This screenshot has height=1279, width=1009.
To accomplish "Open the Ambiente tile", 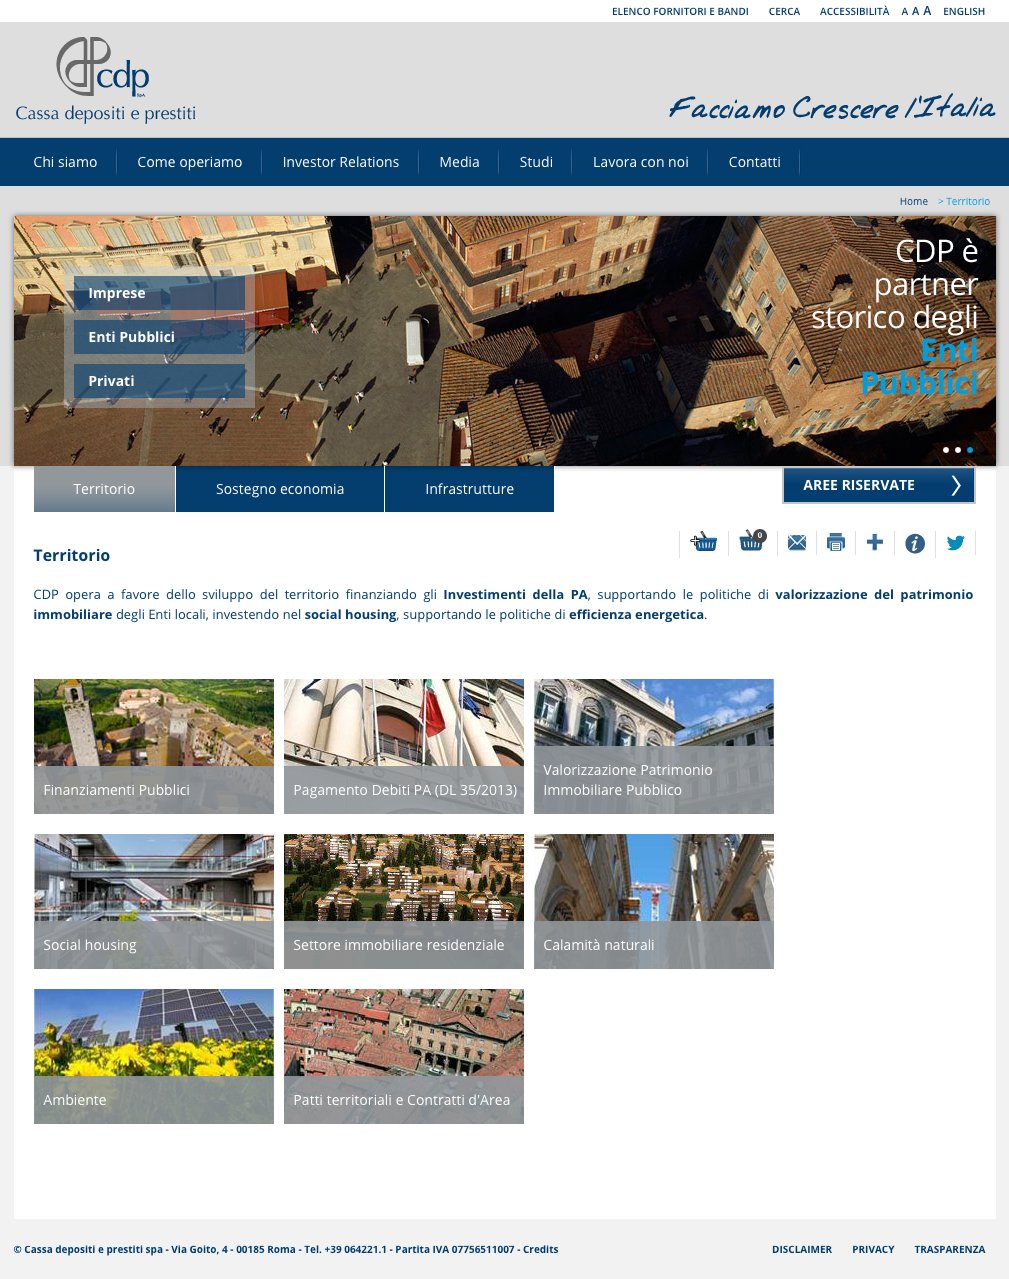I will pyautogui.click(x=154, y=1056).
